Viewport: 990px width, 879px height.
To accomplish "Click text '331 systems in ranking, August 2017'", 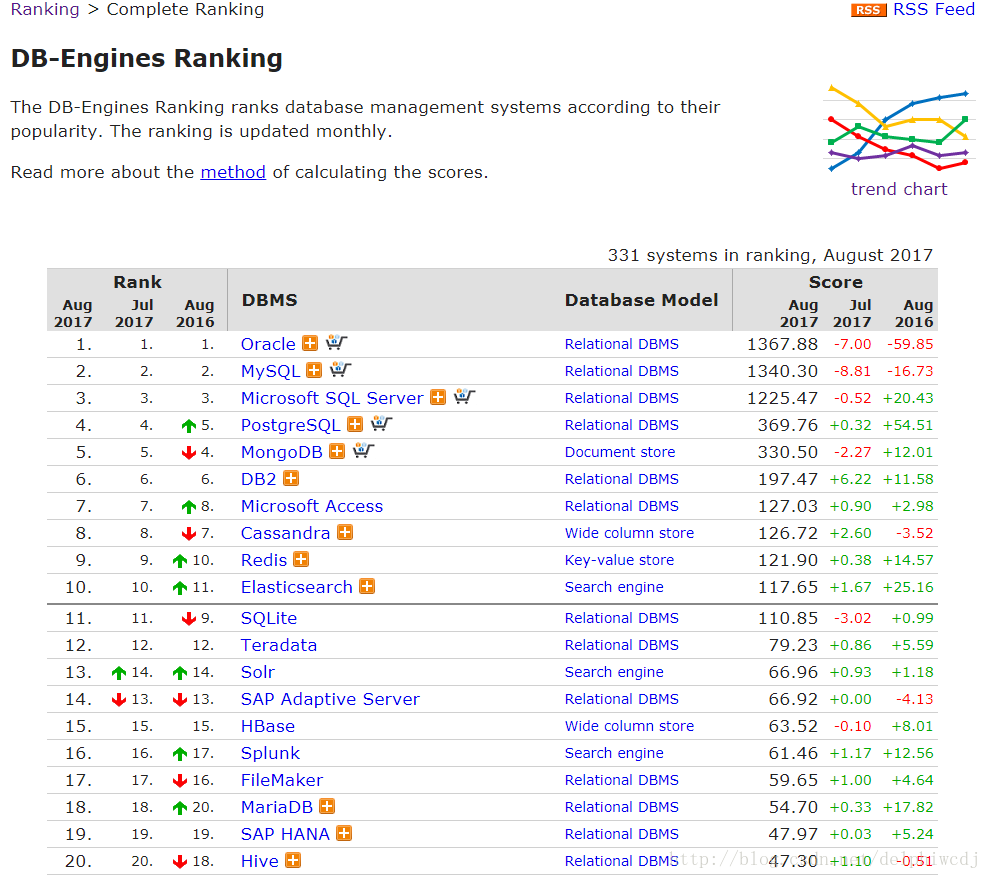I will pyautogui.click(x=770, y=255).
